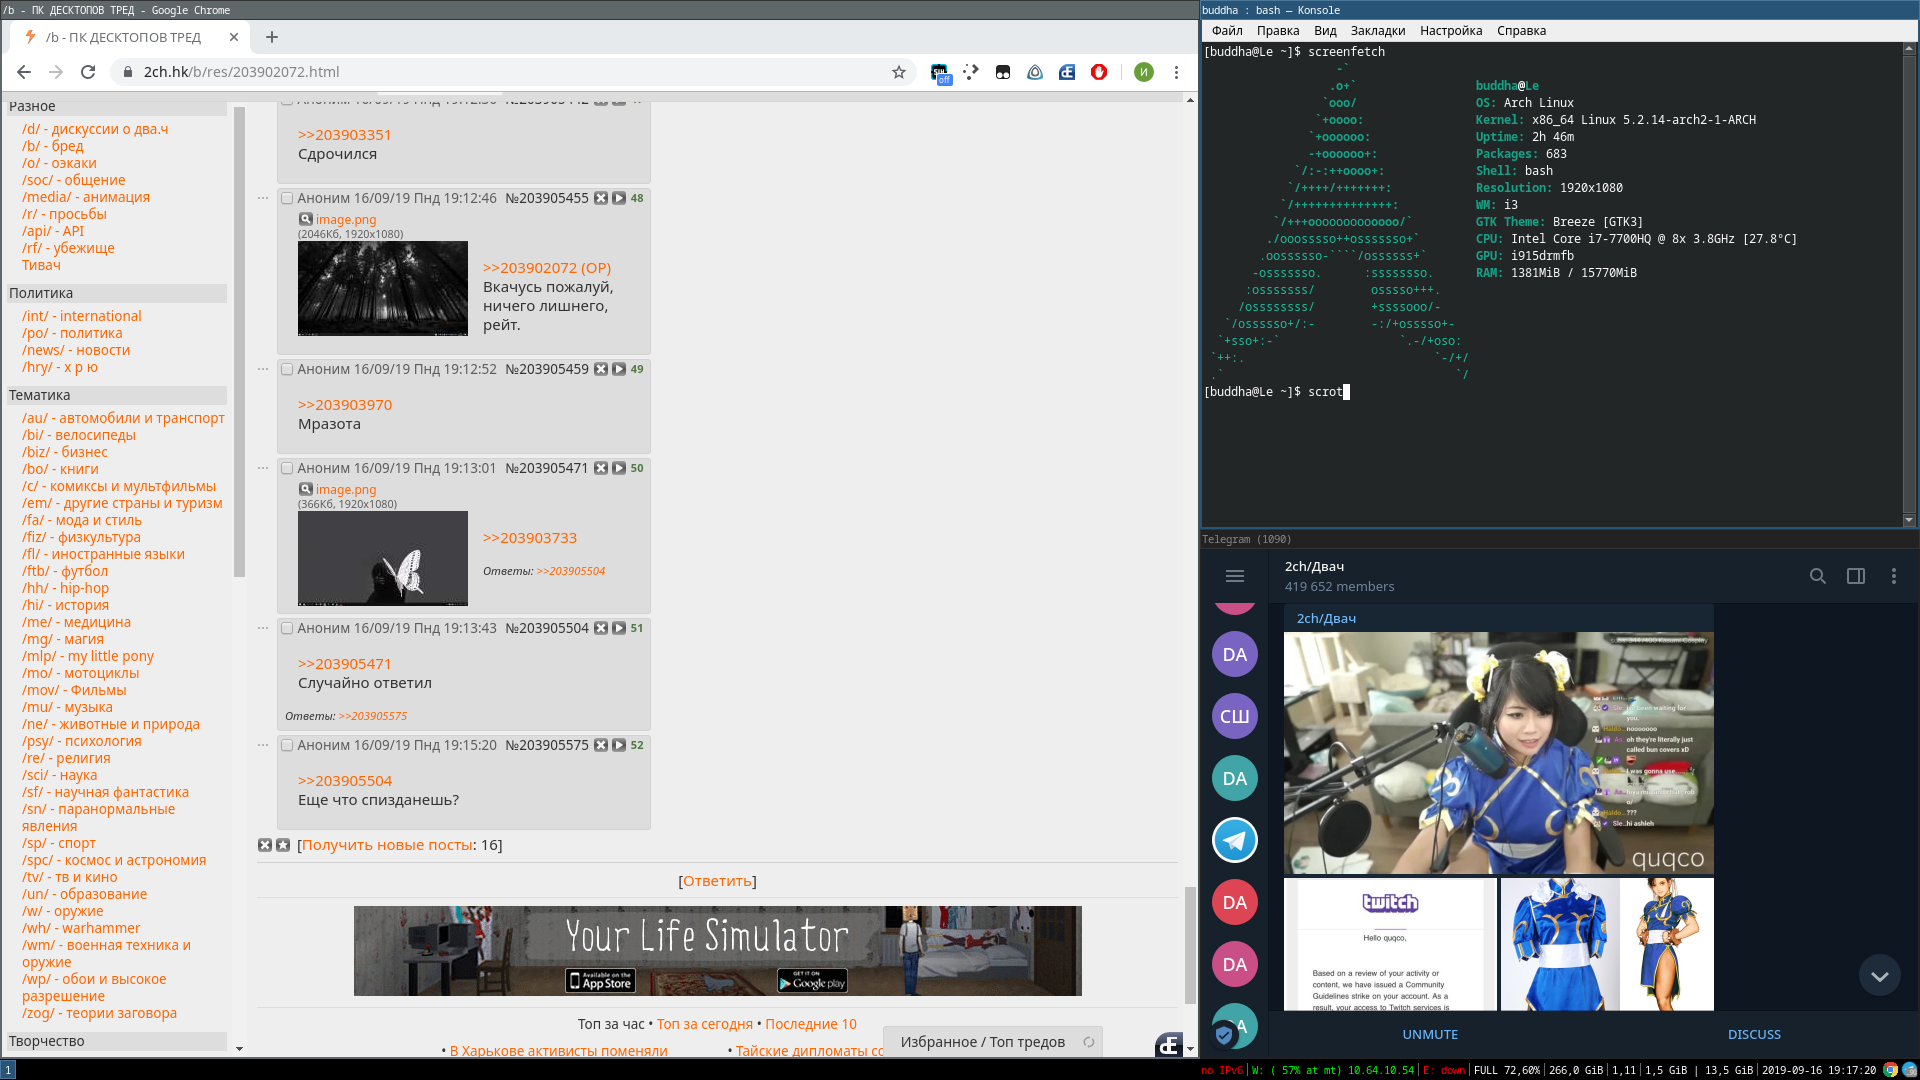
Task: Open the Настройка menu in Konsole
Action: (x=1451, y=31)
